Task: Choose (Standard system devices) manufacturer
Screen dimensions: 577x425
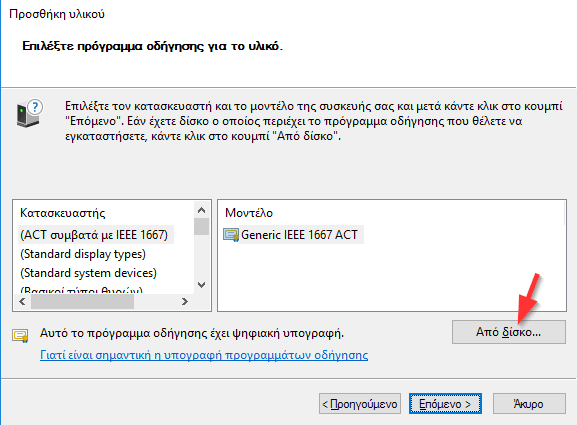Action: click(x=88, y=273)
